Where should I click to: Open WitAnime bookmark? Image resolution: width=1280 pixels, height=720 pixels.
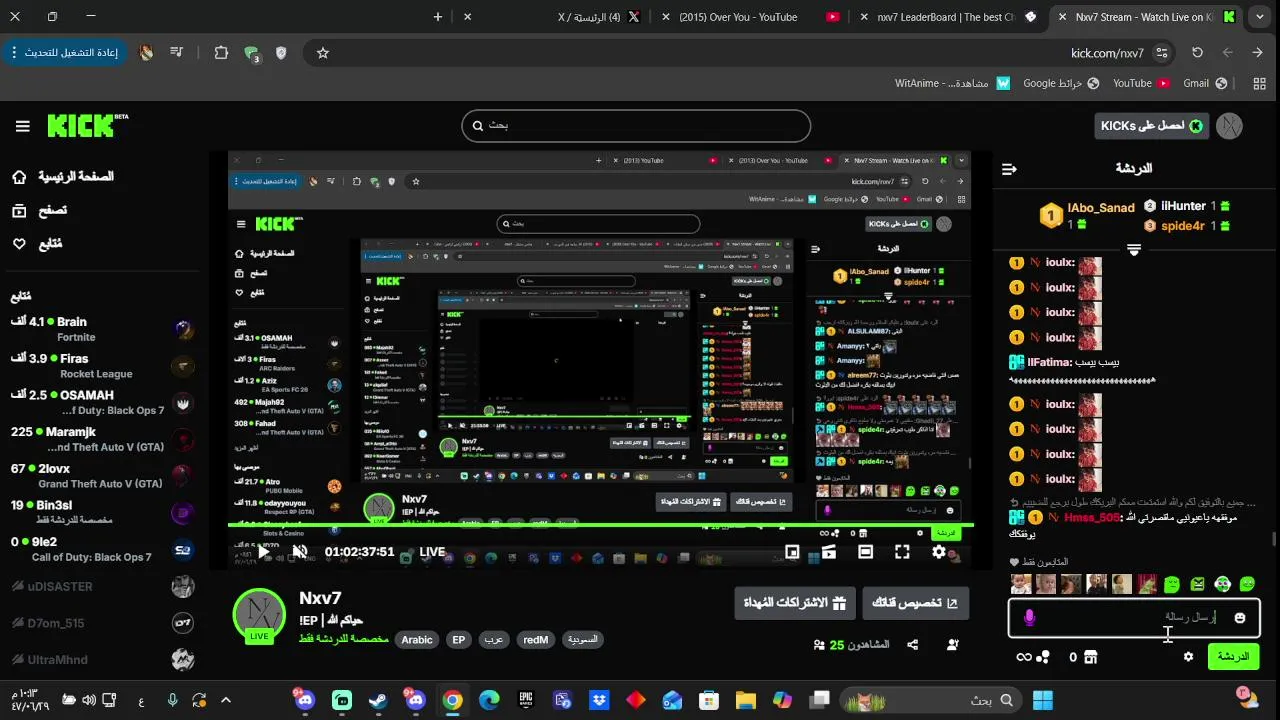click(x=953, y=83)
